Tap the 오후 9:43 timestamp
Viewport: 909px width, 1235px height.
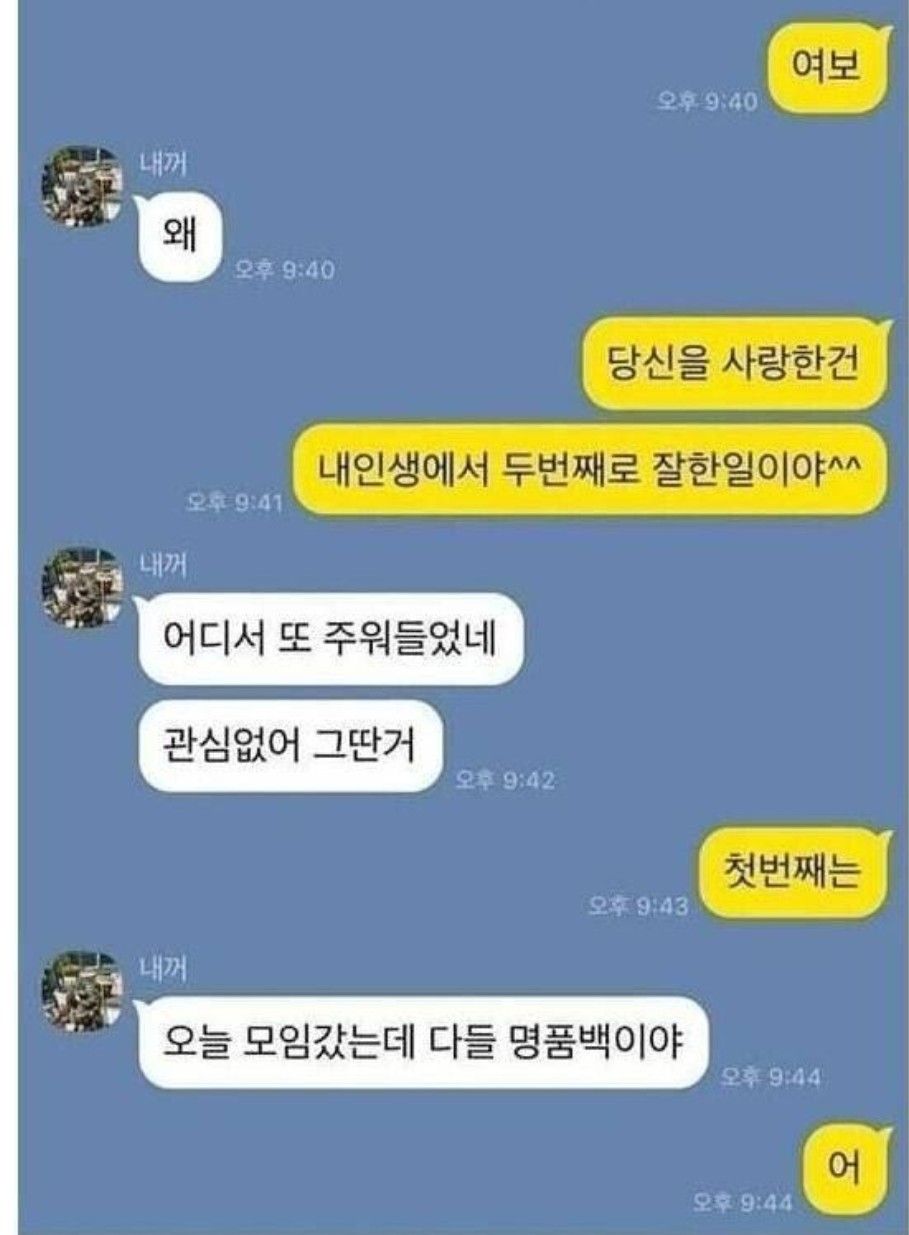(640, 905)
